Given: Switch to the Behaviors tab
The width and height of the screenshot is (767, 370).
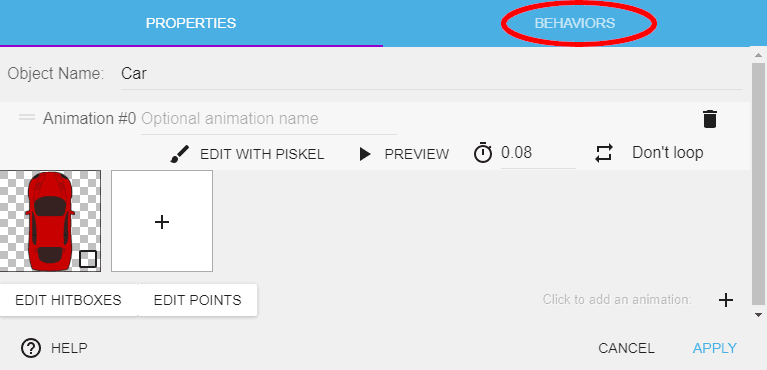Looking at the screenshot, I should pos(575,23).
